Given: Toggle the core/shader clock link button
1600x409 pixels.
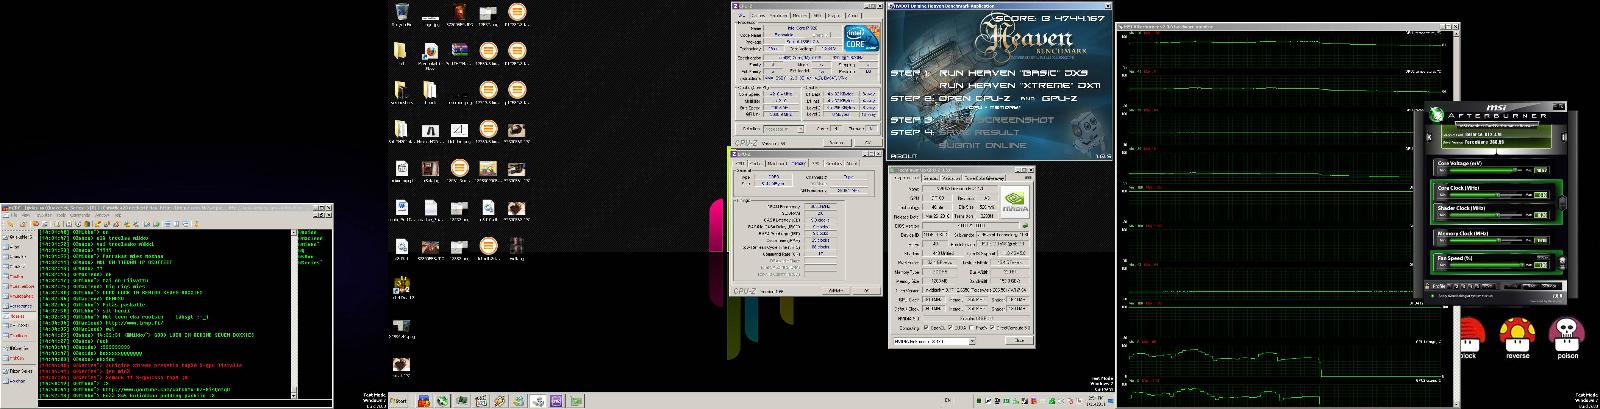Looking at the screenshot, I should tap(1562, 201).
